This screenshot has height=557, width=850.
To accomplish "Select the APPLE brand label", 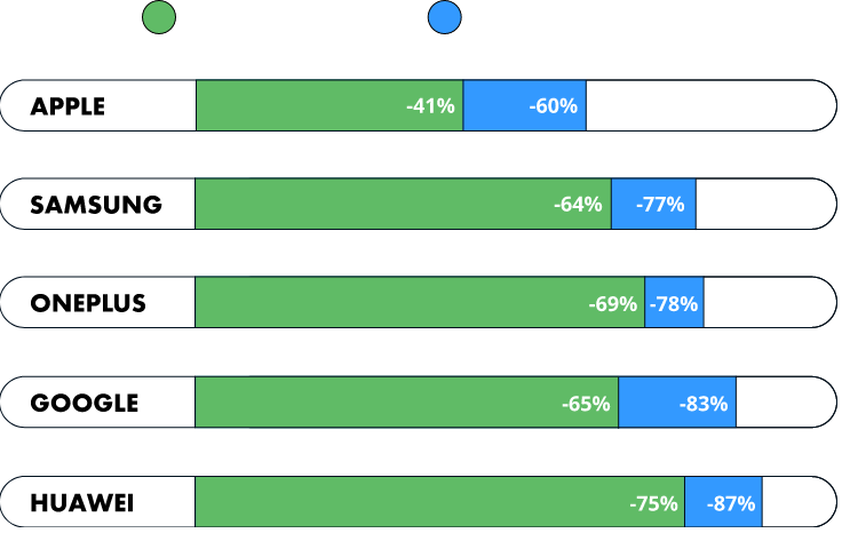I will click(x=68, y=106).
